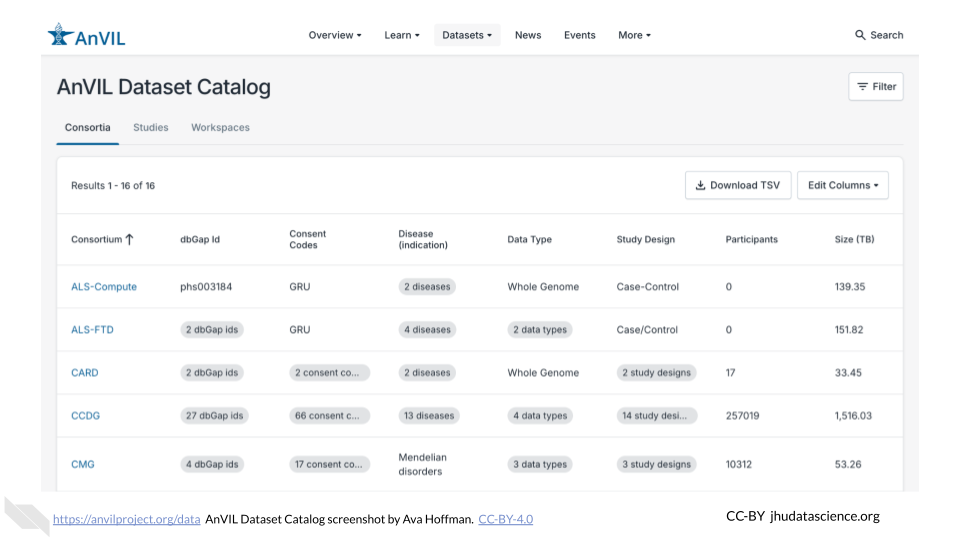Viewport: 960px width, 540px height.
Task: Click the '4 dbGap ids' chip
Action: (212, 464)
